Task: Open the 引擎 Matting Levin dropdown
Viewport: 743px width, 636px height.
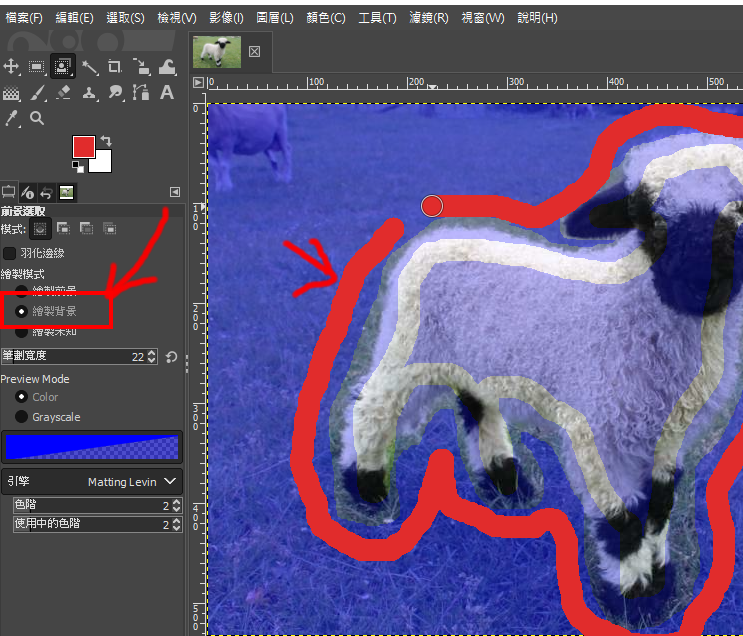Action: (x=92, y=482)
